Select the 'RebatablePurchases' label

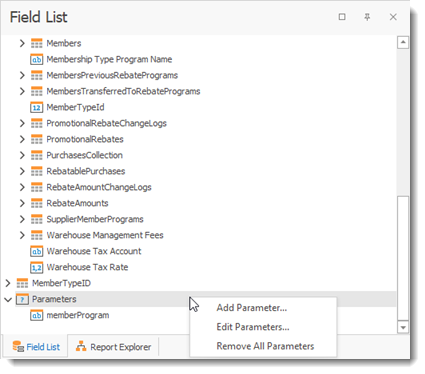coord(86,171)
